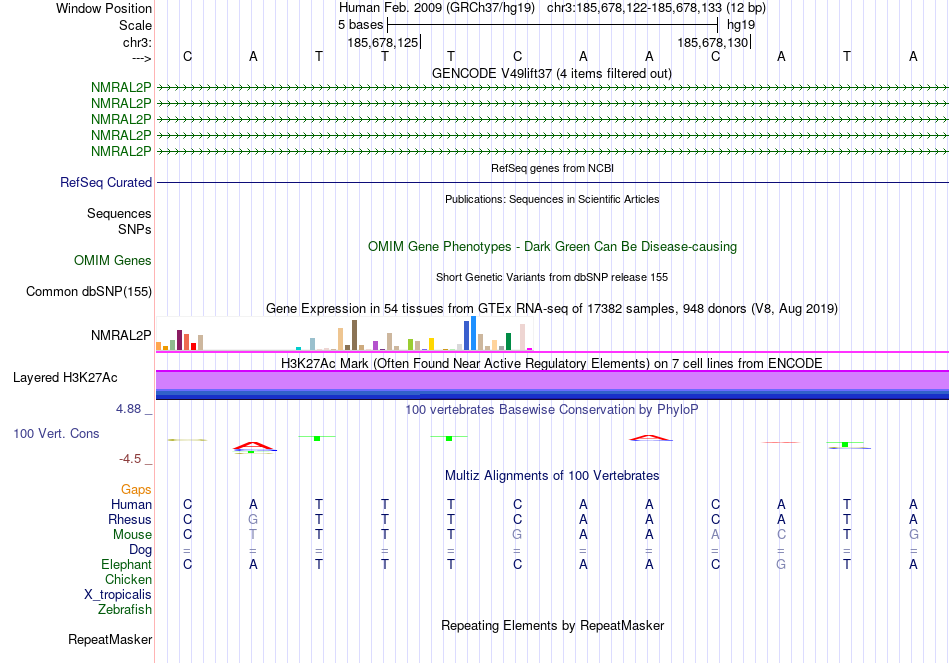This screenshot has height=663, width=950.
Task: Click the OMIM Genes track label
Action: point(113,261)
